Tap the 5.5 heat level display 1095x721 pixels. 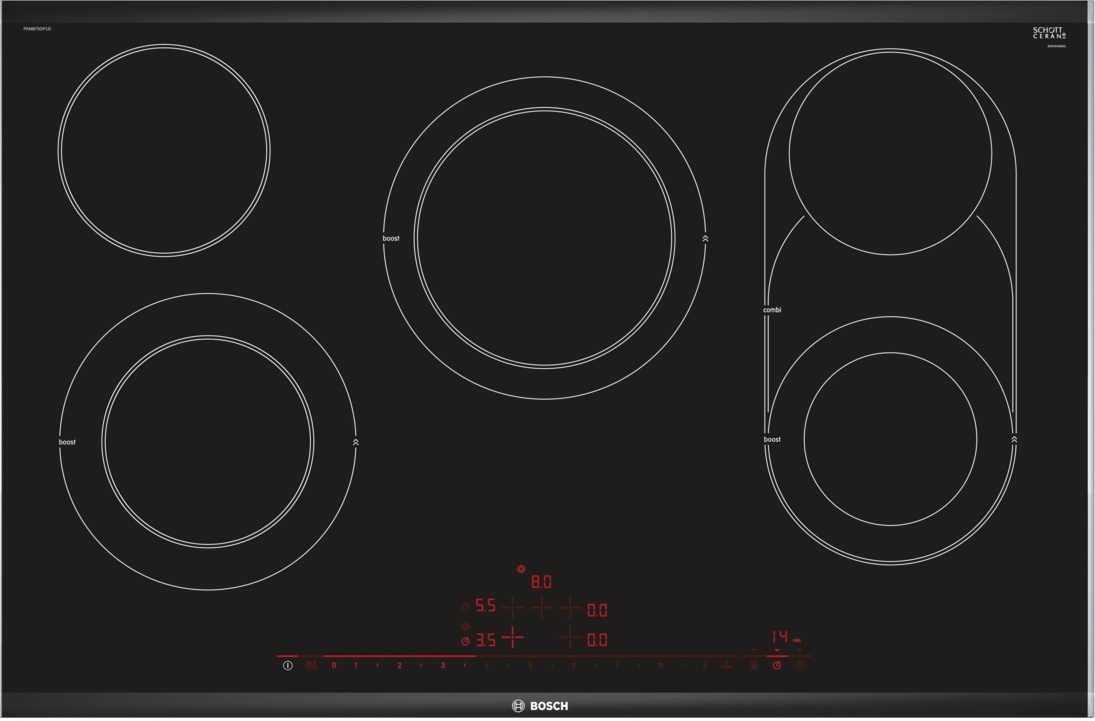(x=485, y=606)
